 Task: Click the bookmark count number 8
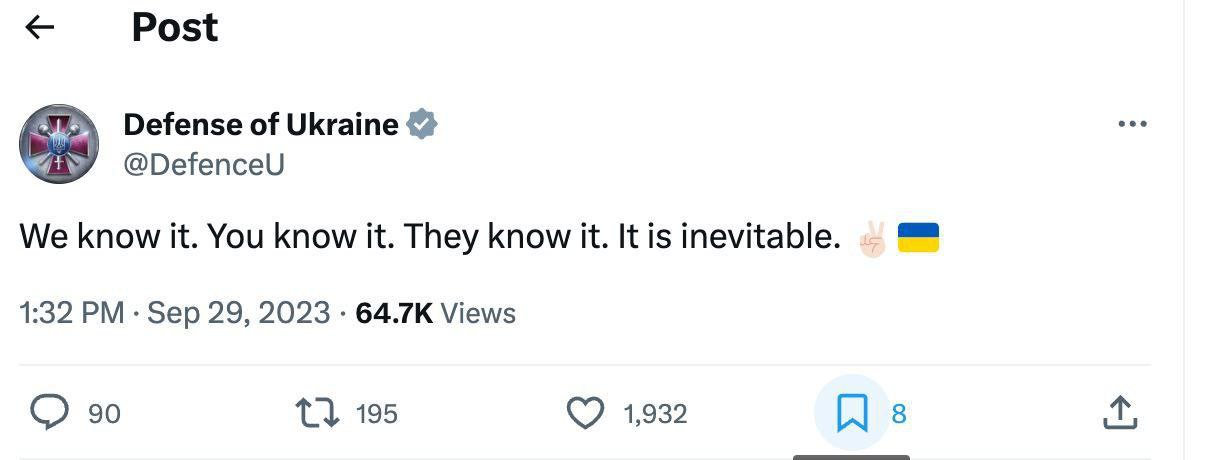[x=898, y=414]
